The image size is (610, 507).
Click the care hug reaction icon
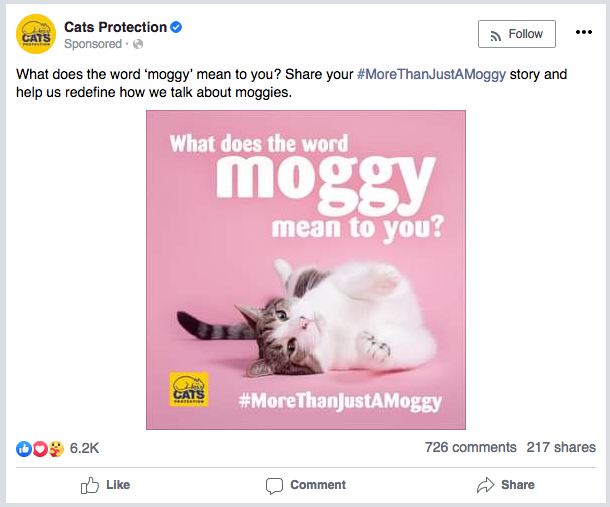coord(56,449)
